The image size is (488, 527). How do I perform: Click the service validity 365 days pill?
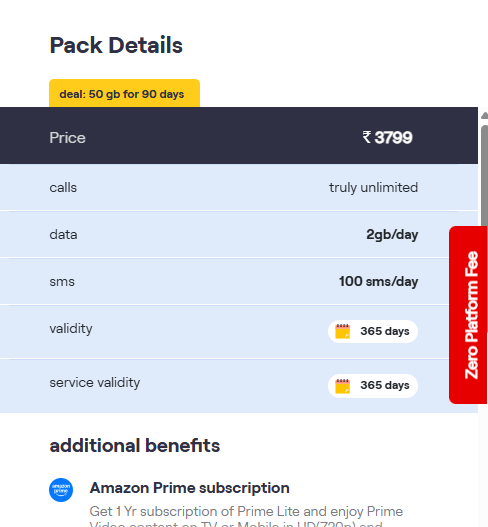click(373, 386)
